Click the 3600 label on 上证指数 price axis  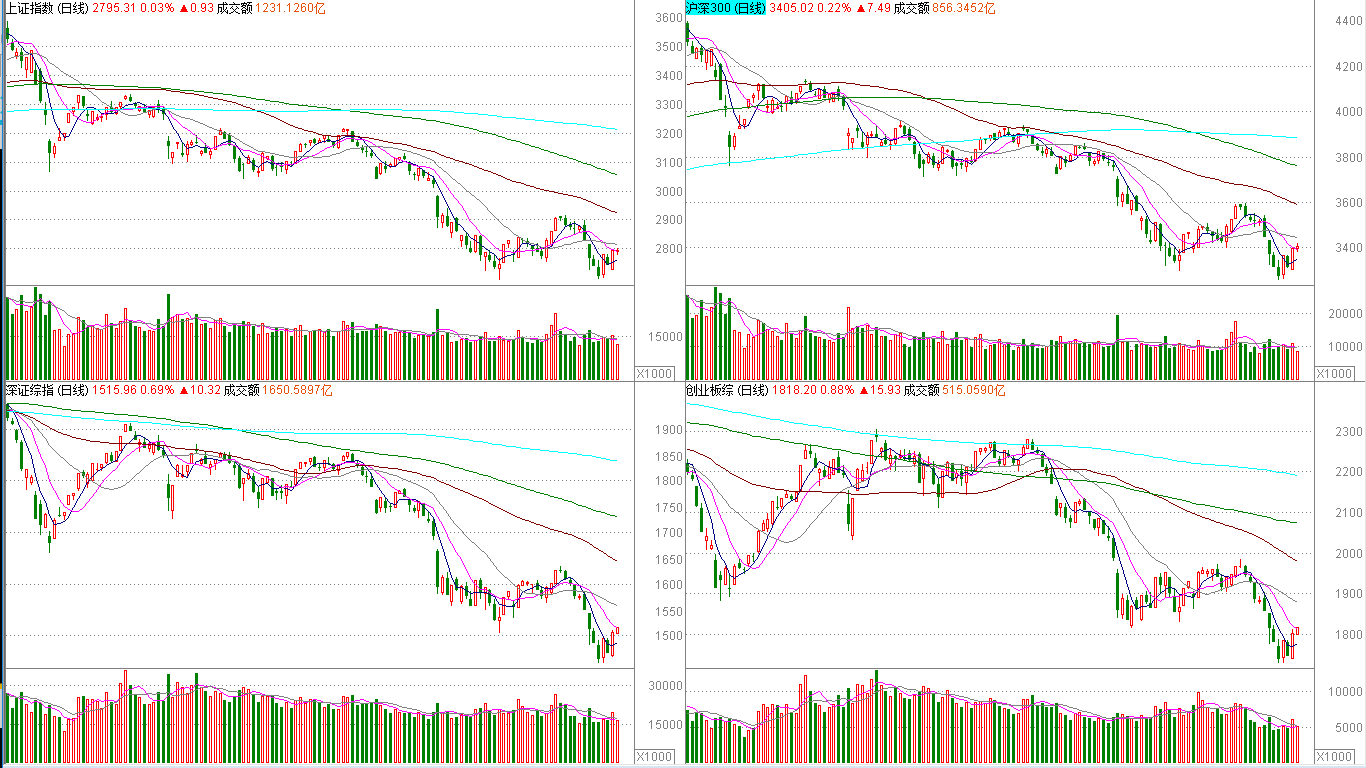click(x=669, y=17)
